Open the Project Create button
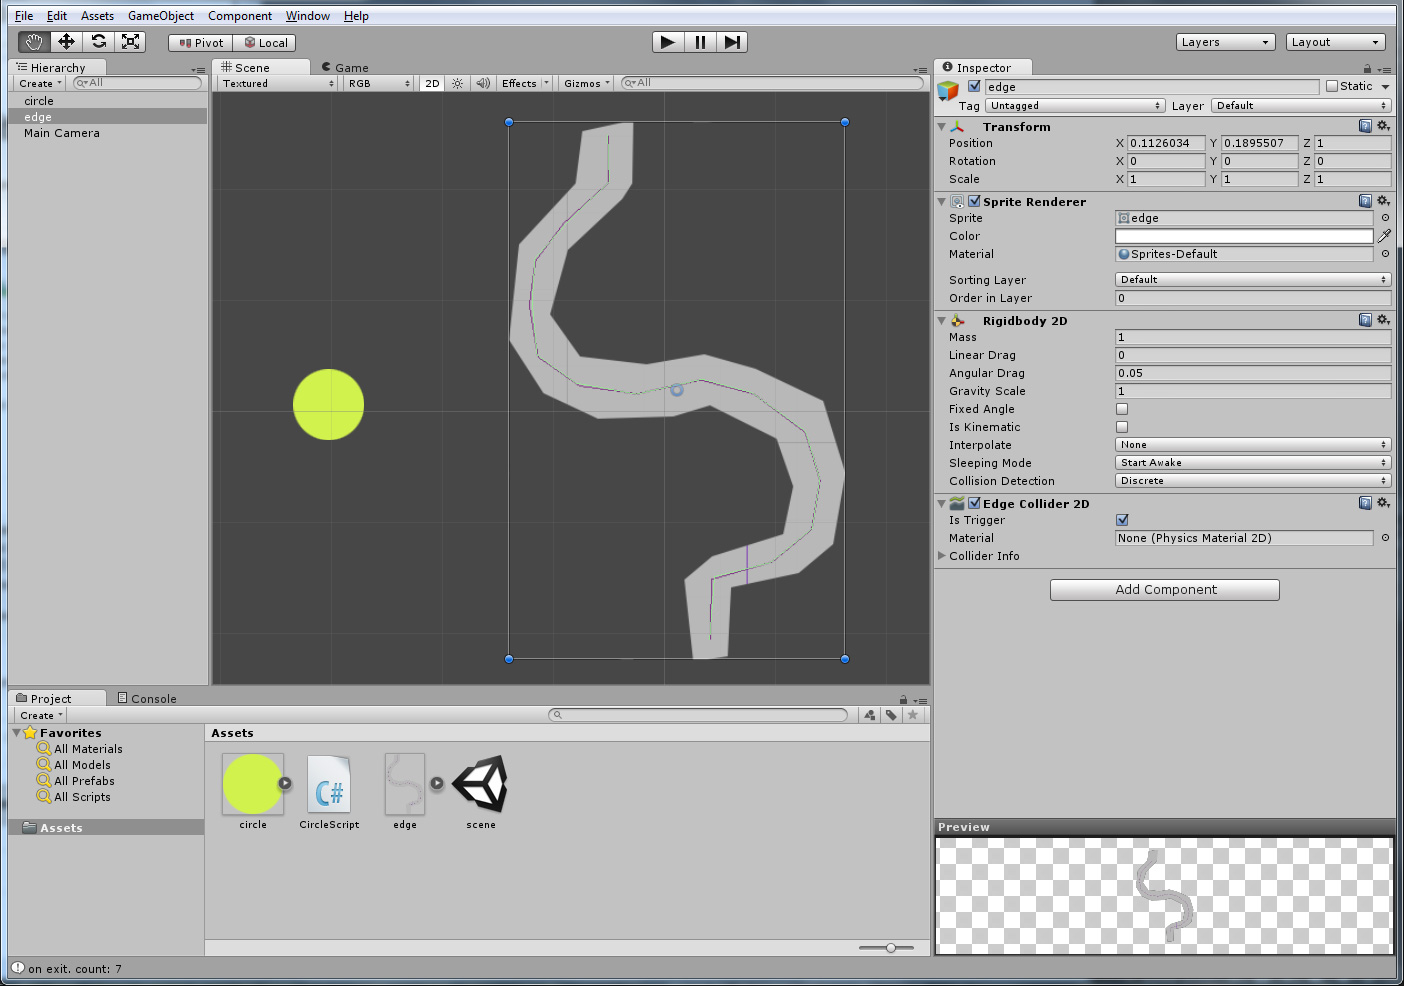The width and height of the screenshot is (1404, 986). point(41,716)
